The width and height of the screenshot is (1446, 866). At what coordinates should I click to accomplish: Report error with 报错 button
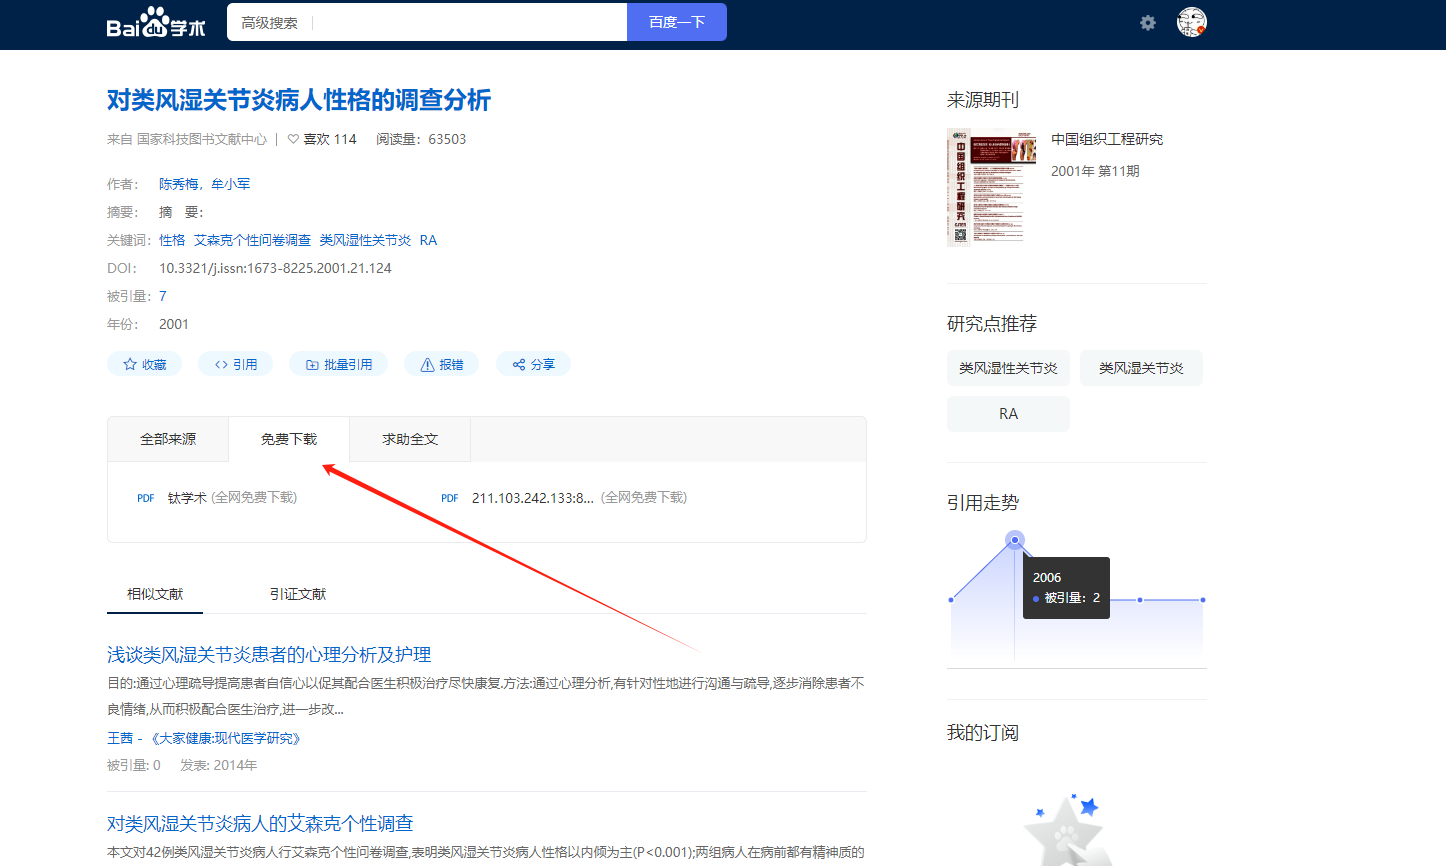click(x=442, y=364)
